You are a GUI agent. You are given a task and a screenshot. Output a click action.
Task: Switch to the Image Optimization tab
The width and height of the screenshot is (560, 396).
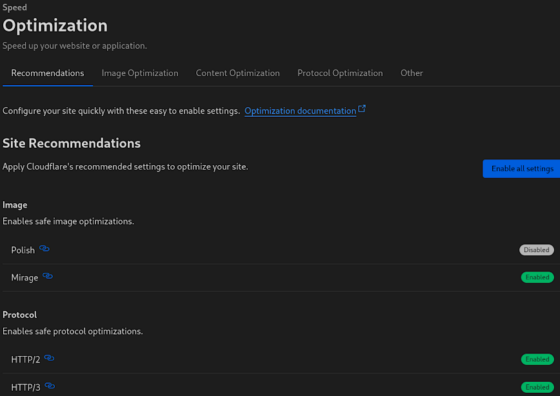click(x=140, y=73)
